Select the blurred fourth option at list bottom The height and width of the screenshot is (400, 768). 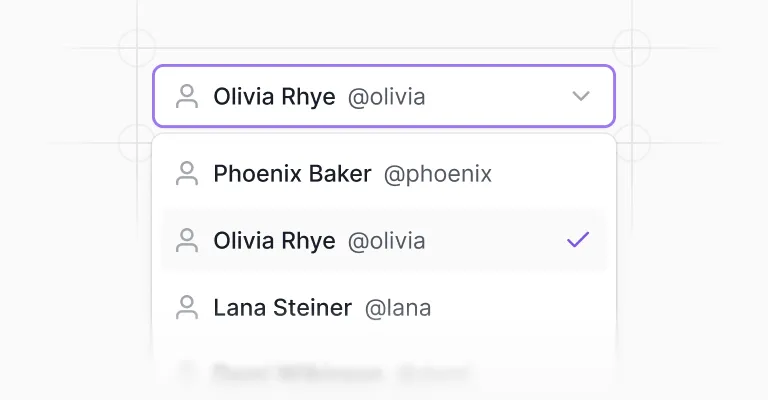384,373
